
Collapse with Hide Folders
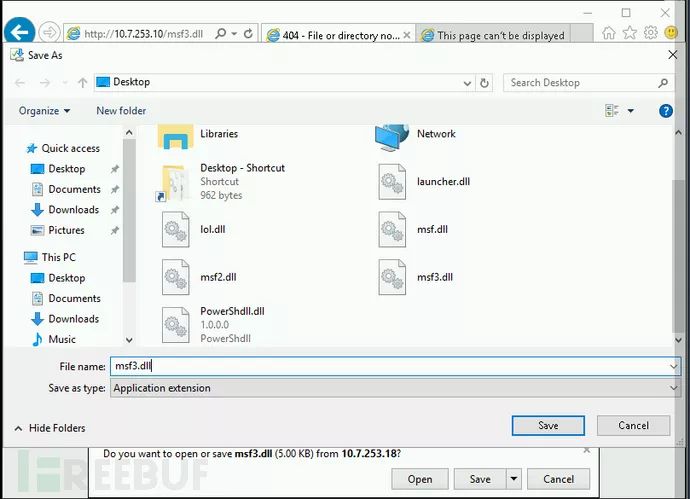tap(50, 428)
